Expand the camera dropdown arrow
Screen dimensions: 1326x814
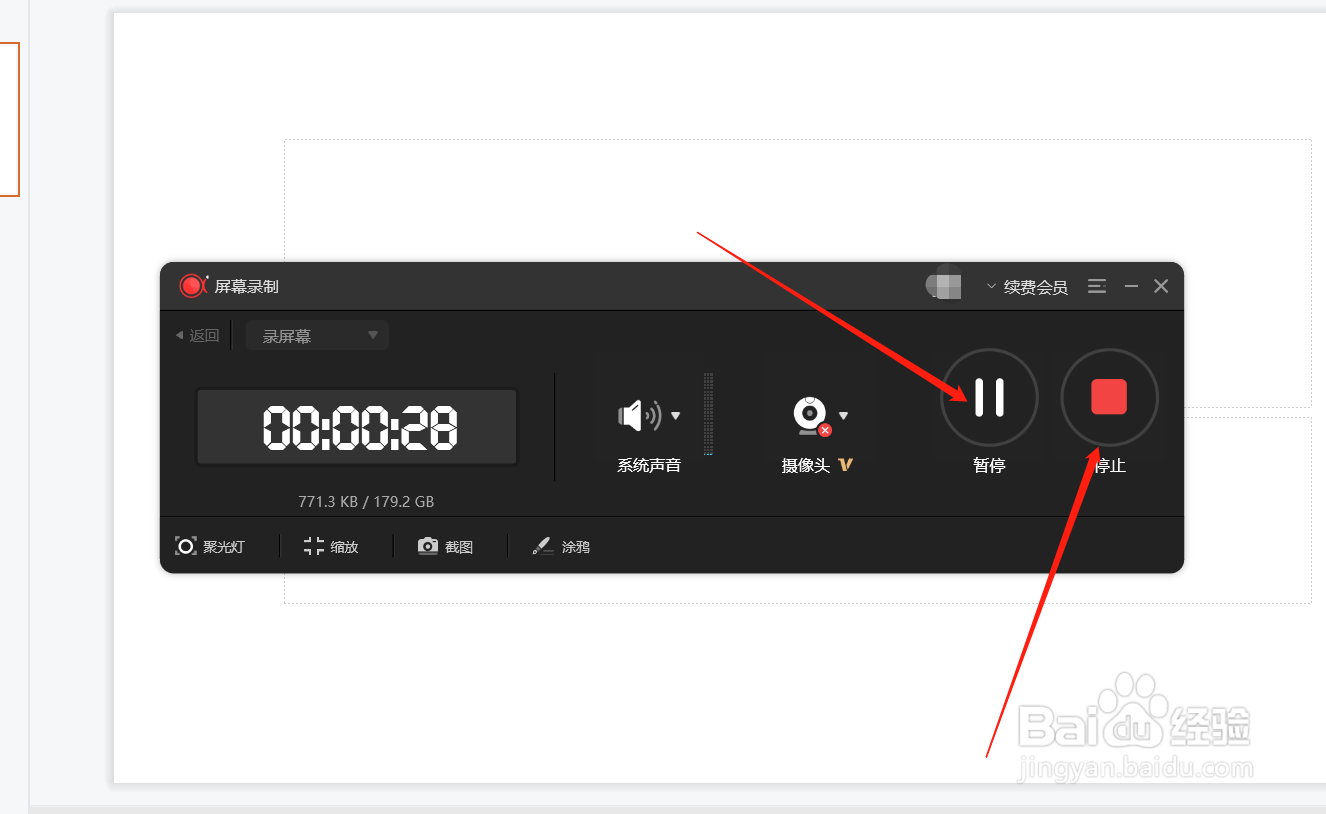click(843, 416)
